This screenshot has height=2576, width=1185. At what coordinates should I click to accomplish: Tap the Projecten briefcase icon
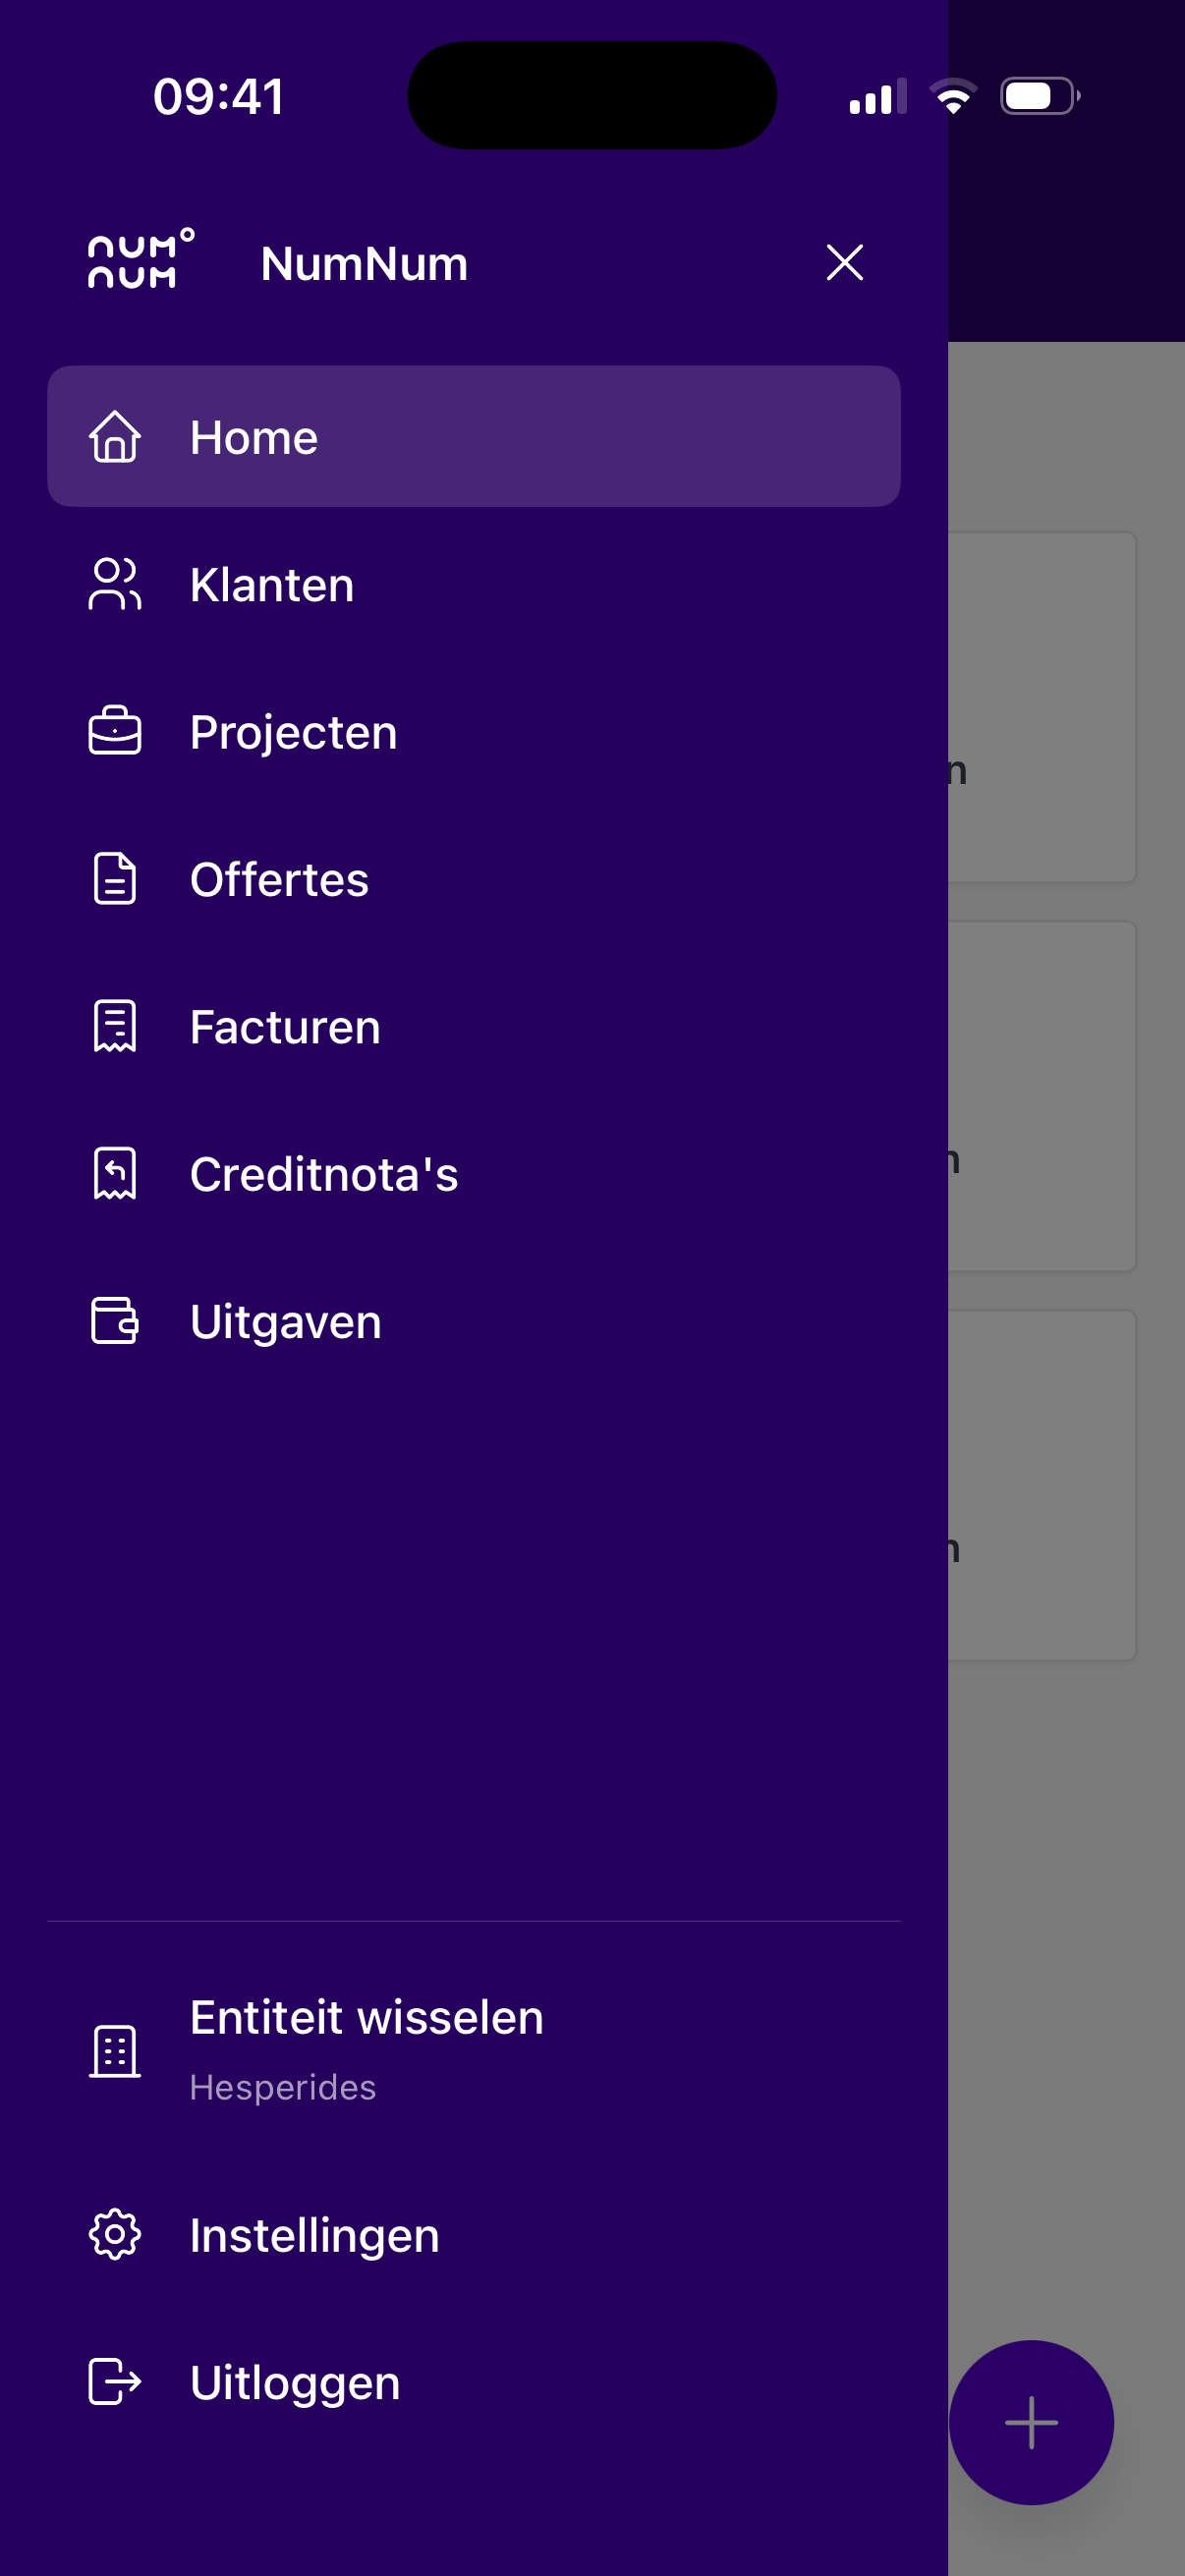(x=115, y=731)
